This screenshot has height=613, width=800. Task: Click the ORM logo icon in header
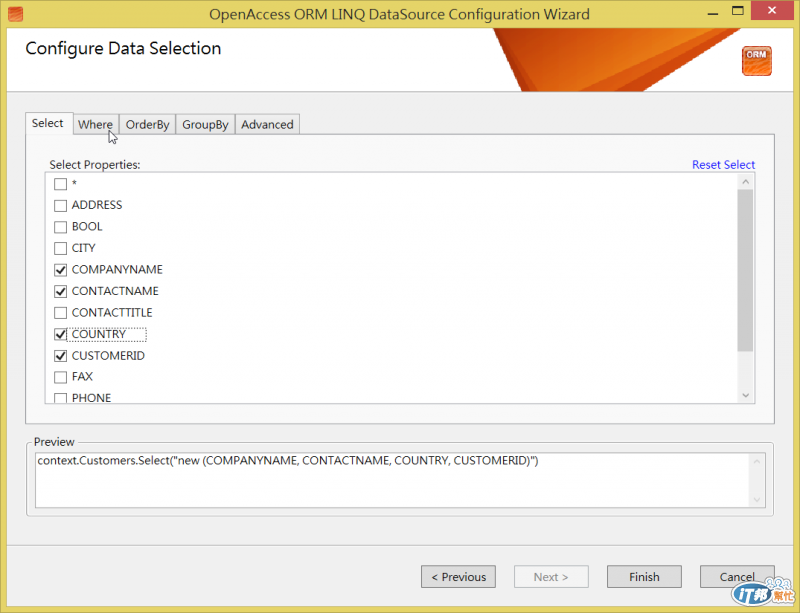(x=757, y=61)
